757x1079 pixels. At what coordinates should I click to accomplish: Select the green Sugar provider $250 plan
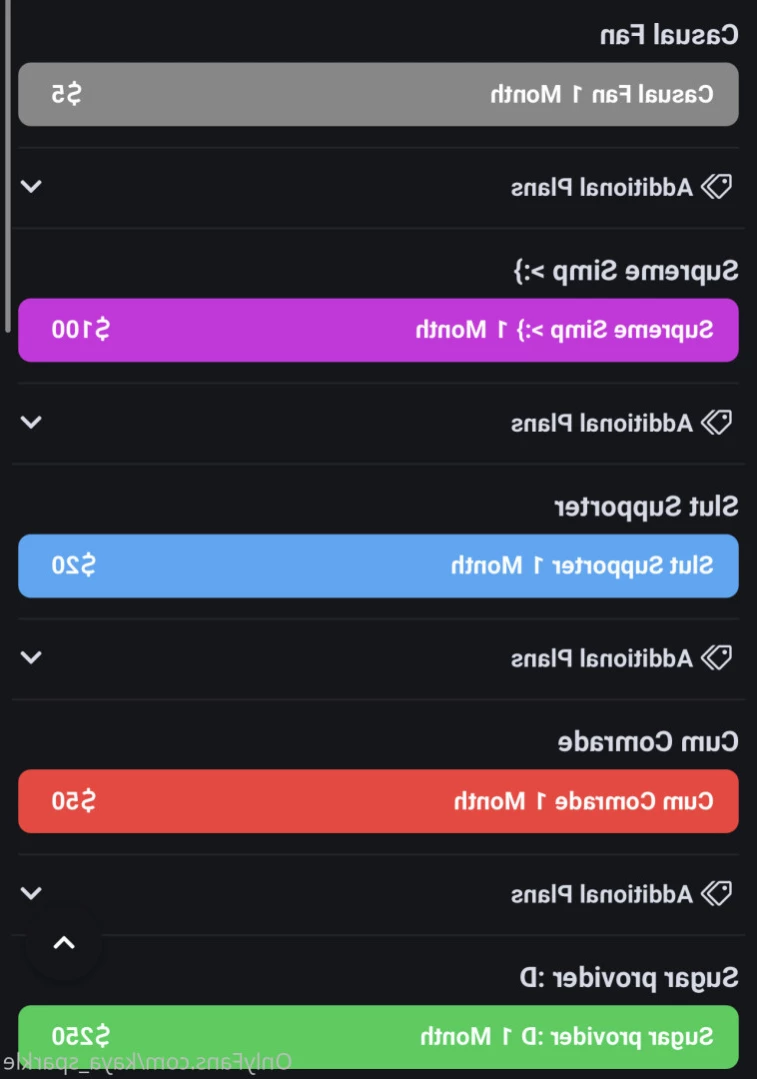[x=378, y=1036]
